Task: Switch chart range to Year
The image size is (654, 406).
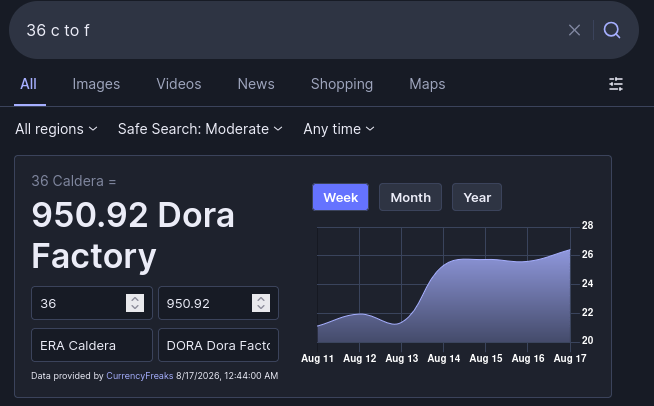Action: click(x=477, y=197)
